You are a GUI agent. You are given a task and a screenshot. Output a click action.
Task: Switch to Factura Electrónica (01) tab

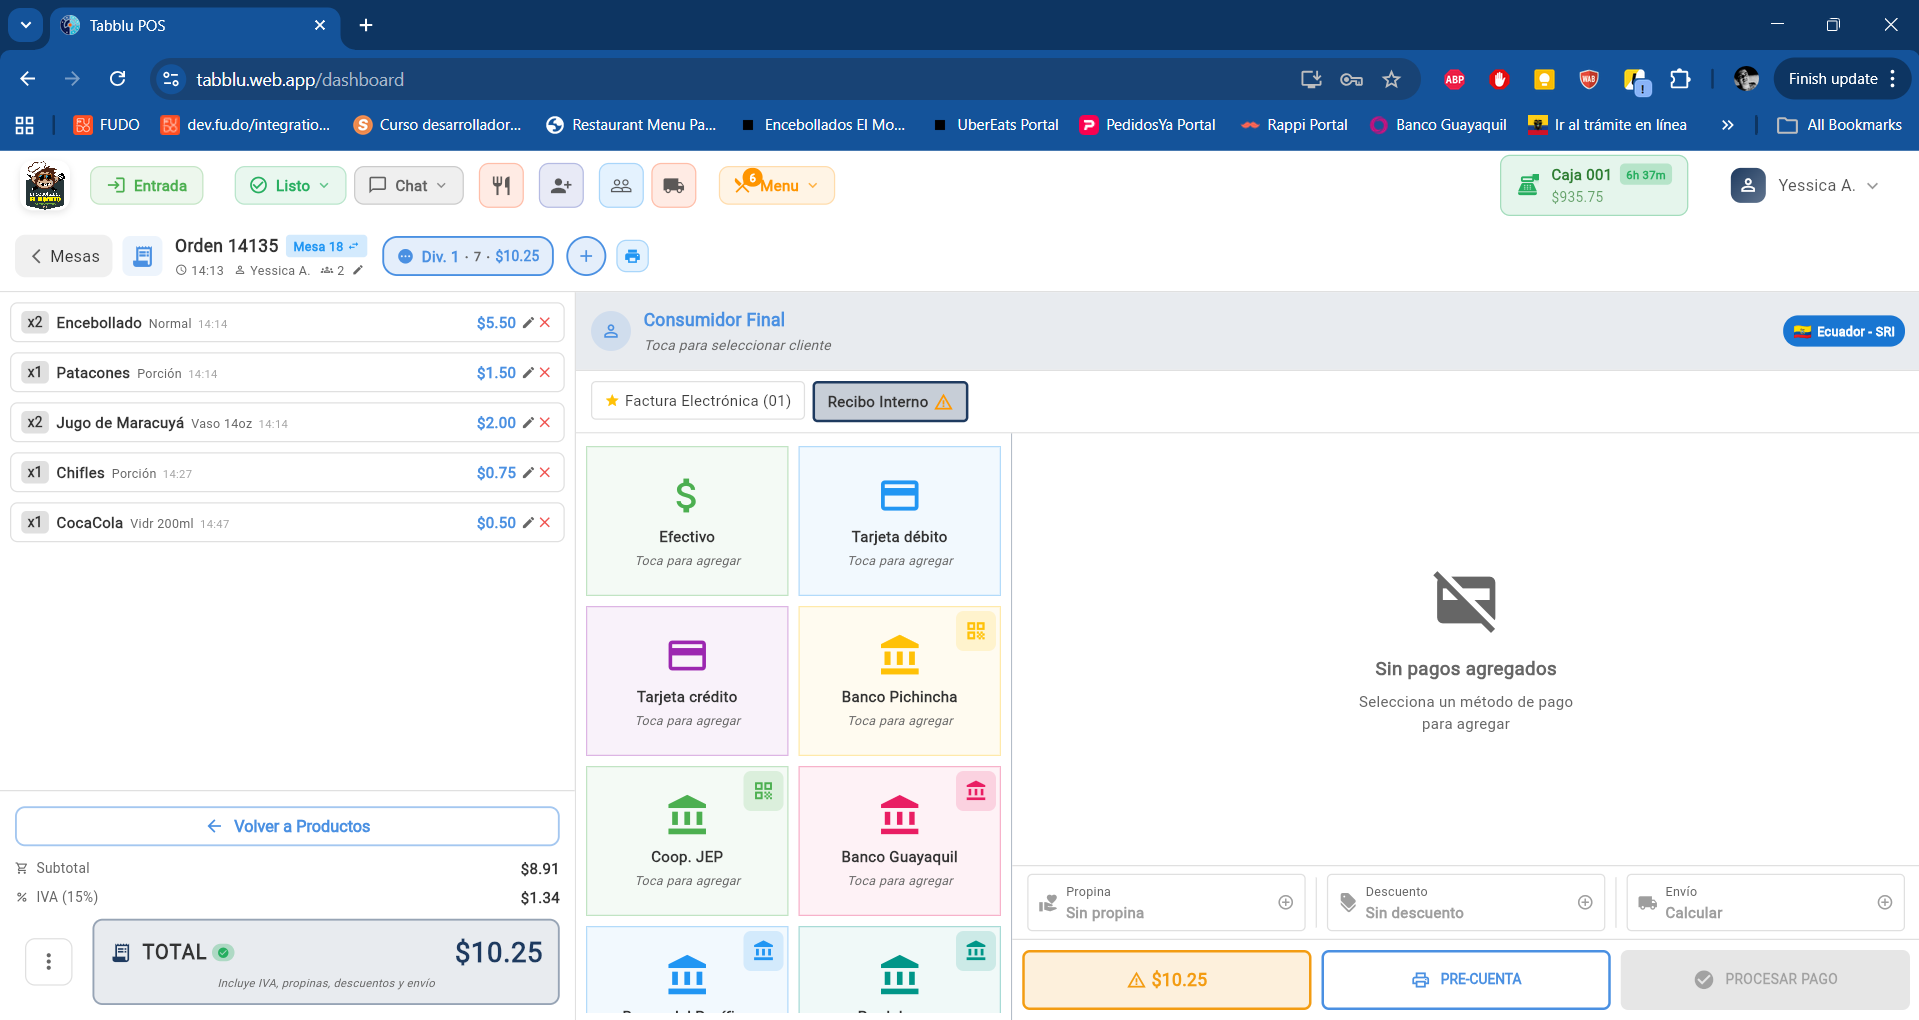pyautogui.click(x=698, y=401)
